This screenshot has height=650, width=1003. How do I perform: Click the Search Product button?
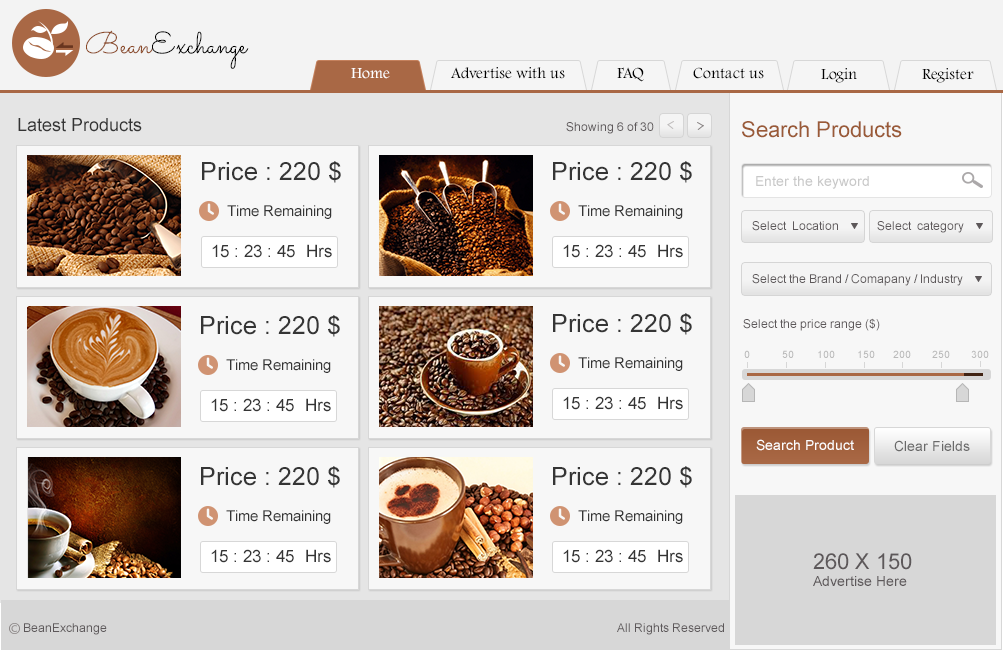point(805,445)
